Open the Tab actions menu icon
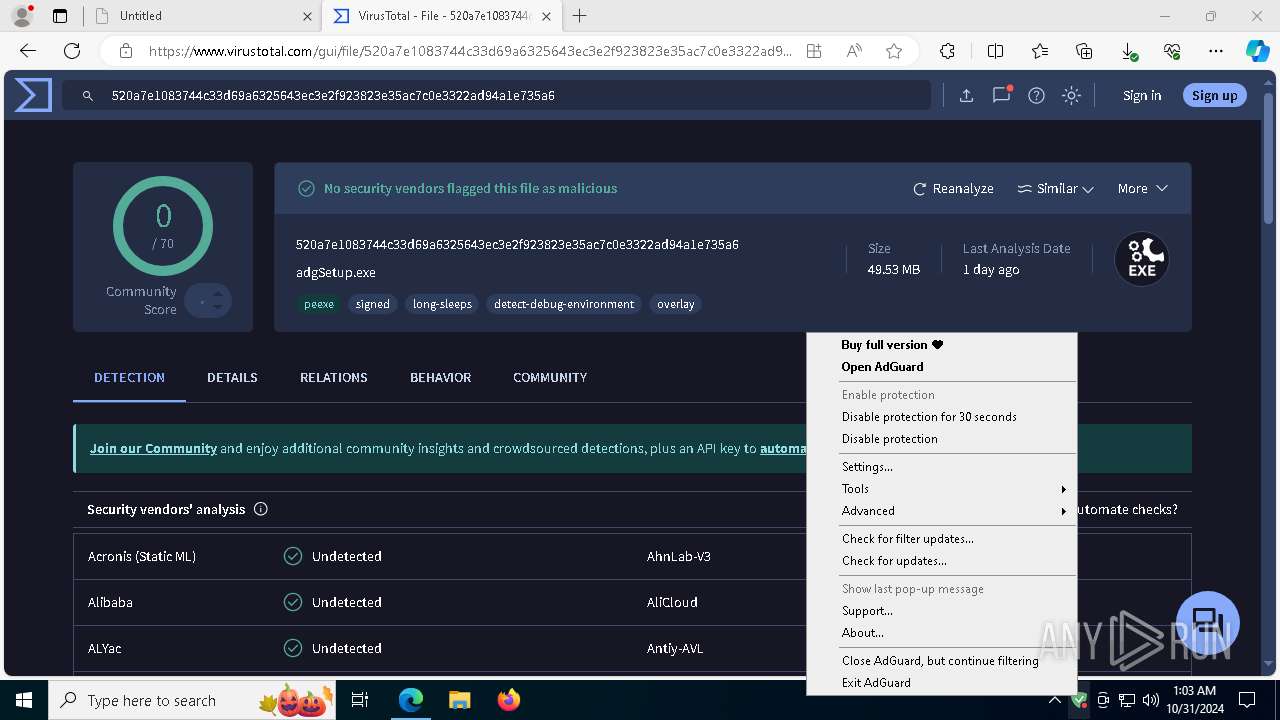The image size is (1280, 720). [60, 16]
